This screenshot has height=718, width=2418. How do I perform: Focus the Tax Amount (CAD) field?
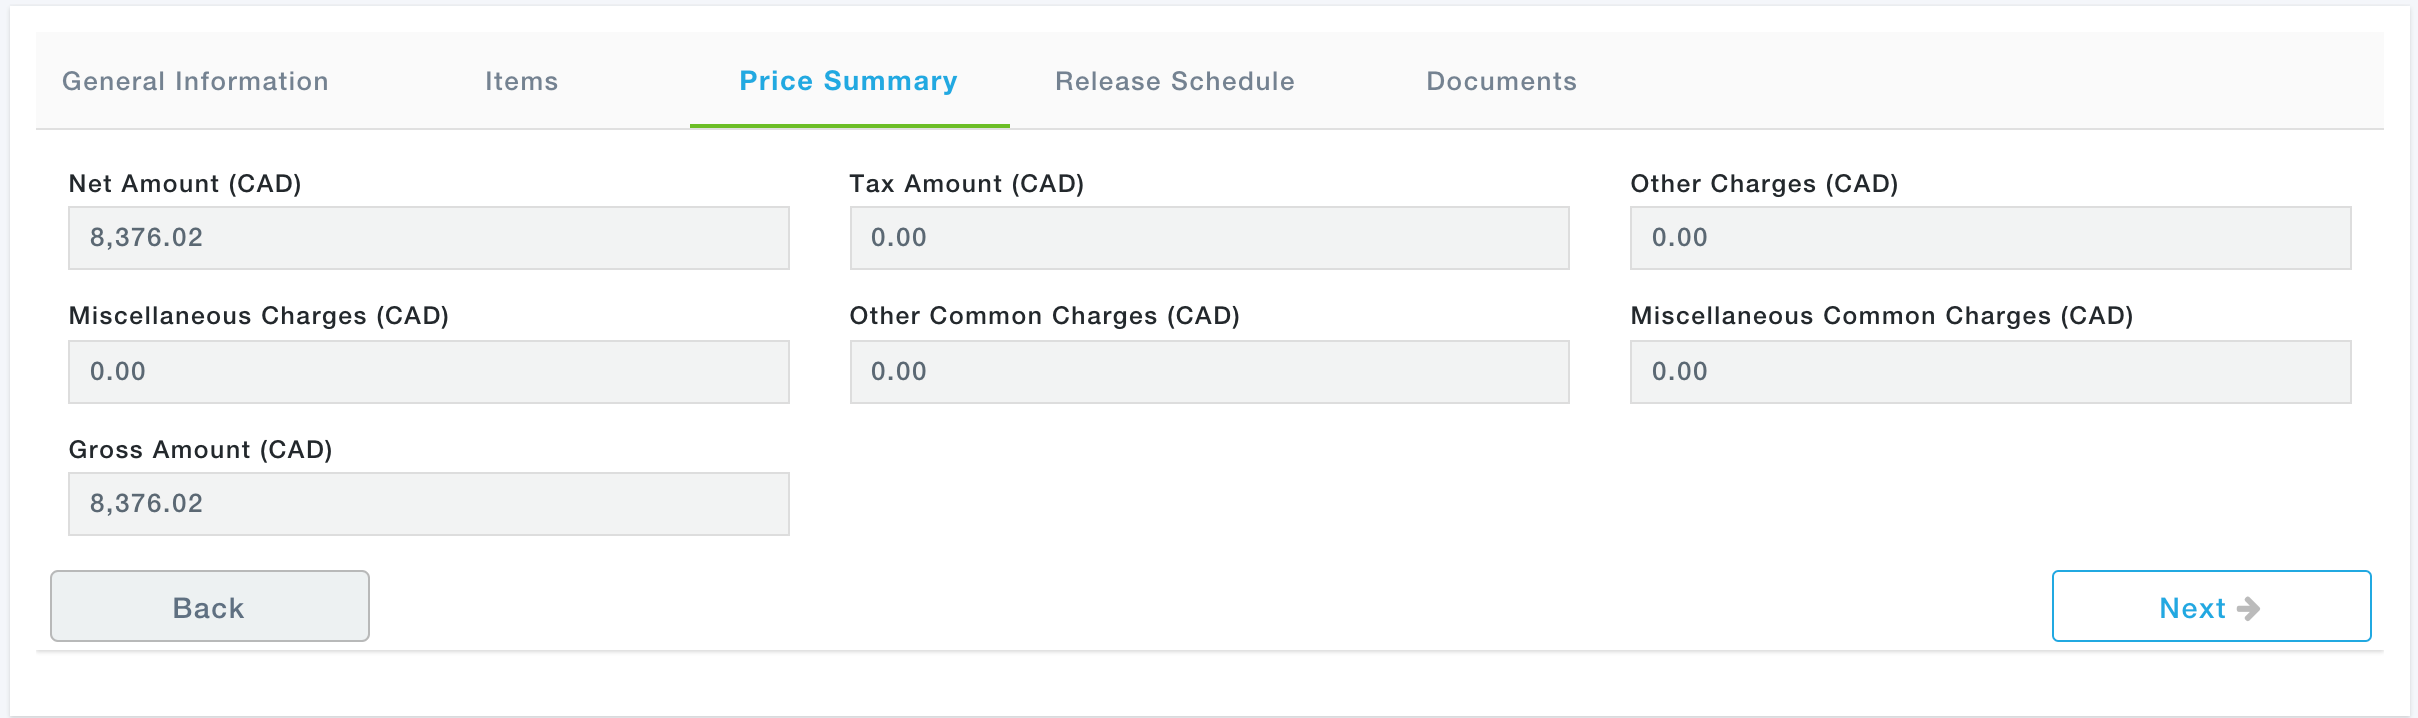[x=1208, y=238]
